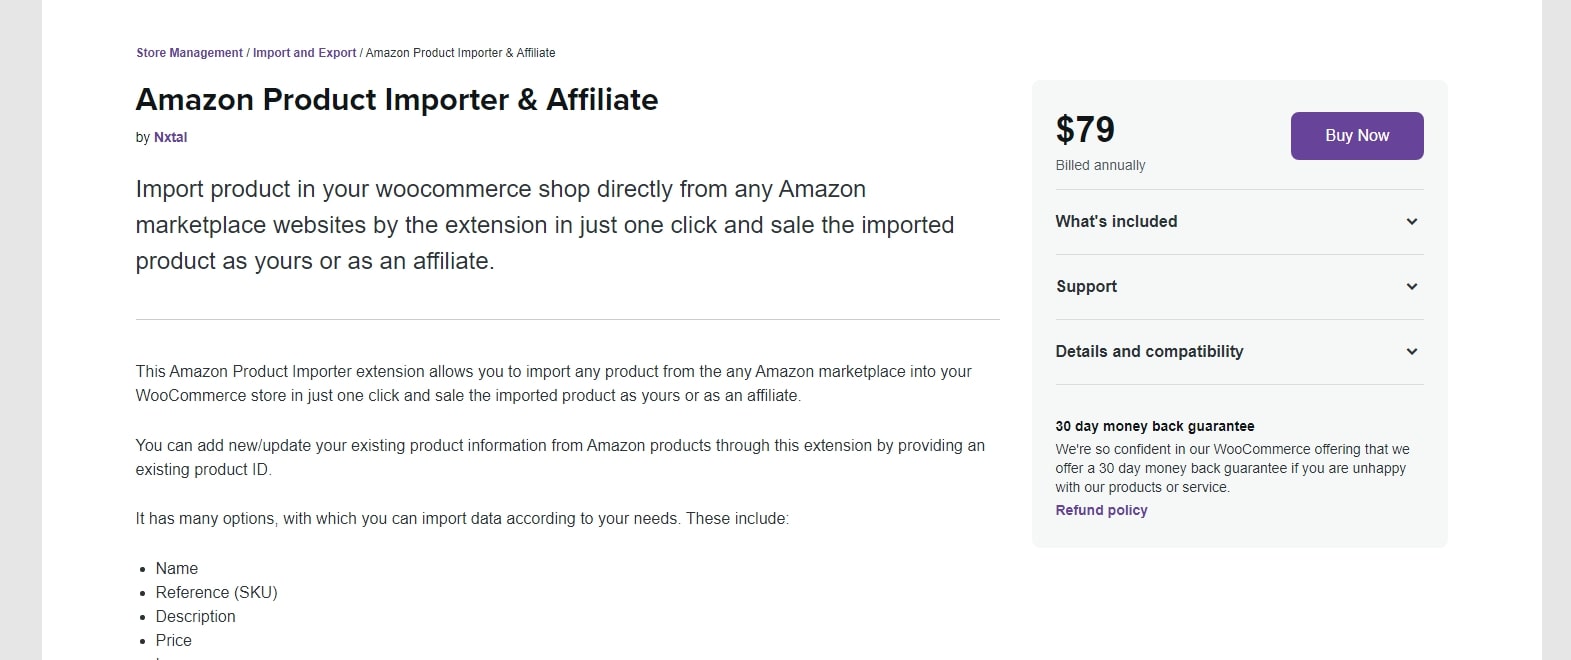This screenshot has height=660, width=1571.
Task: Expand the What's included section label
Action: (1116, 222)
